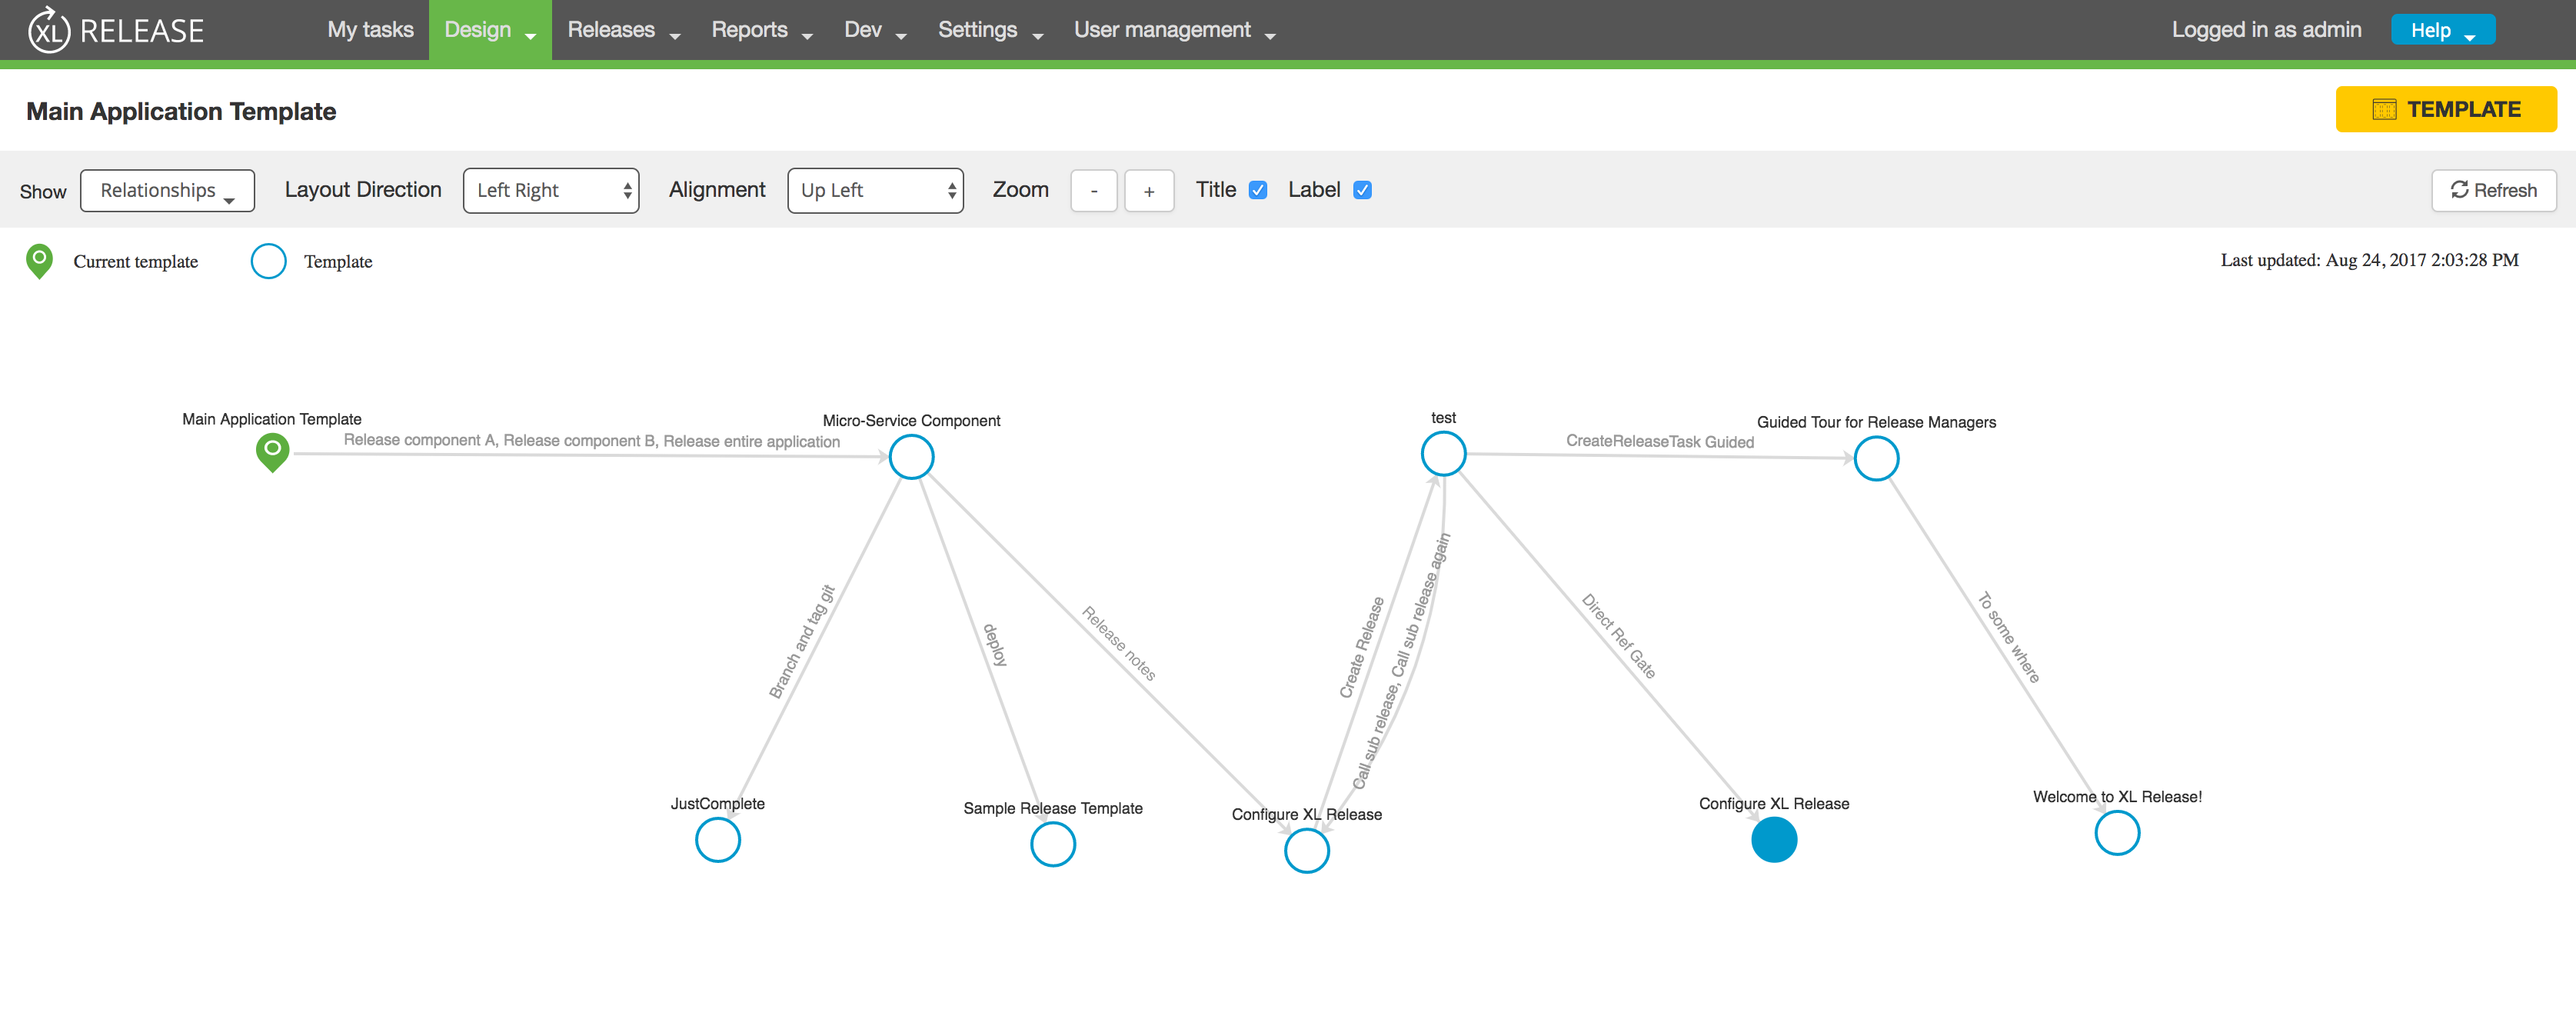Open the Alignment Up Left select

pyautogui.click(x=875, y=191)
